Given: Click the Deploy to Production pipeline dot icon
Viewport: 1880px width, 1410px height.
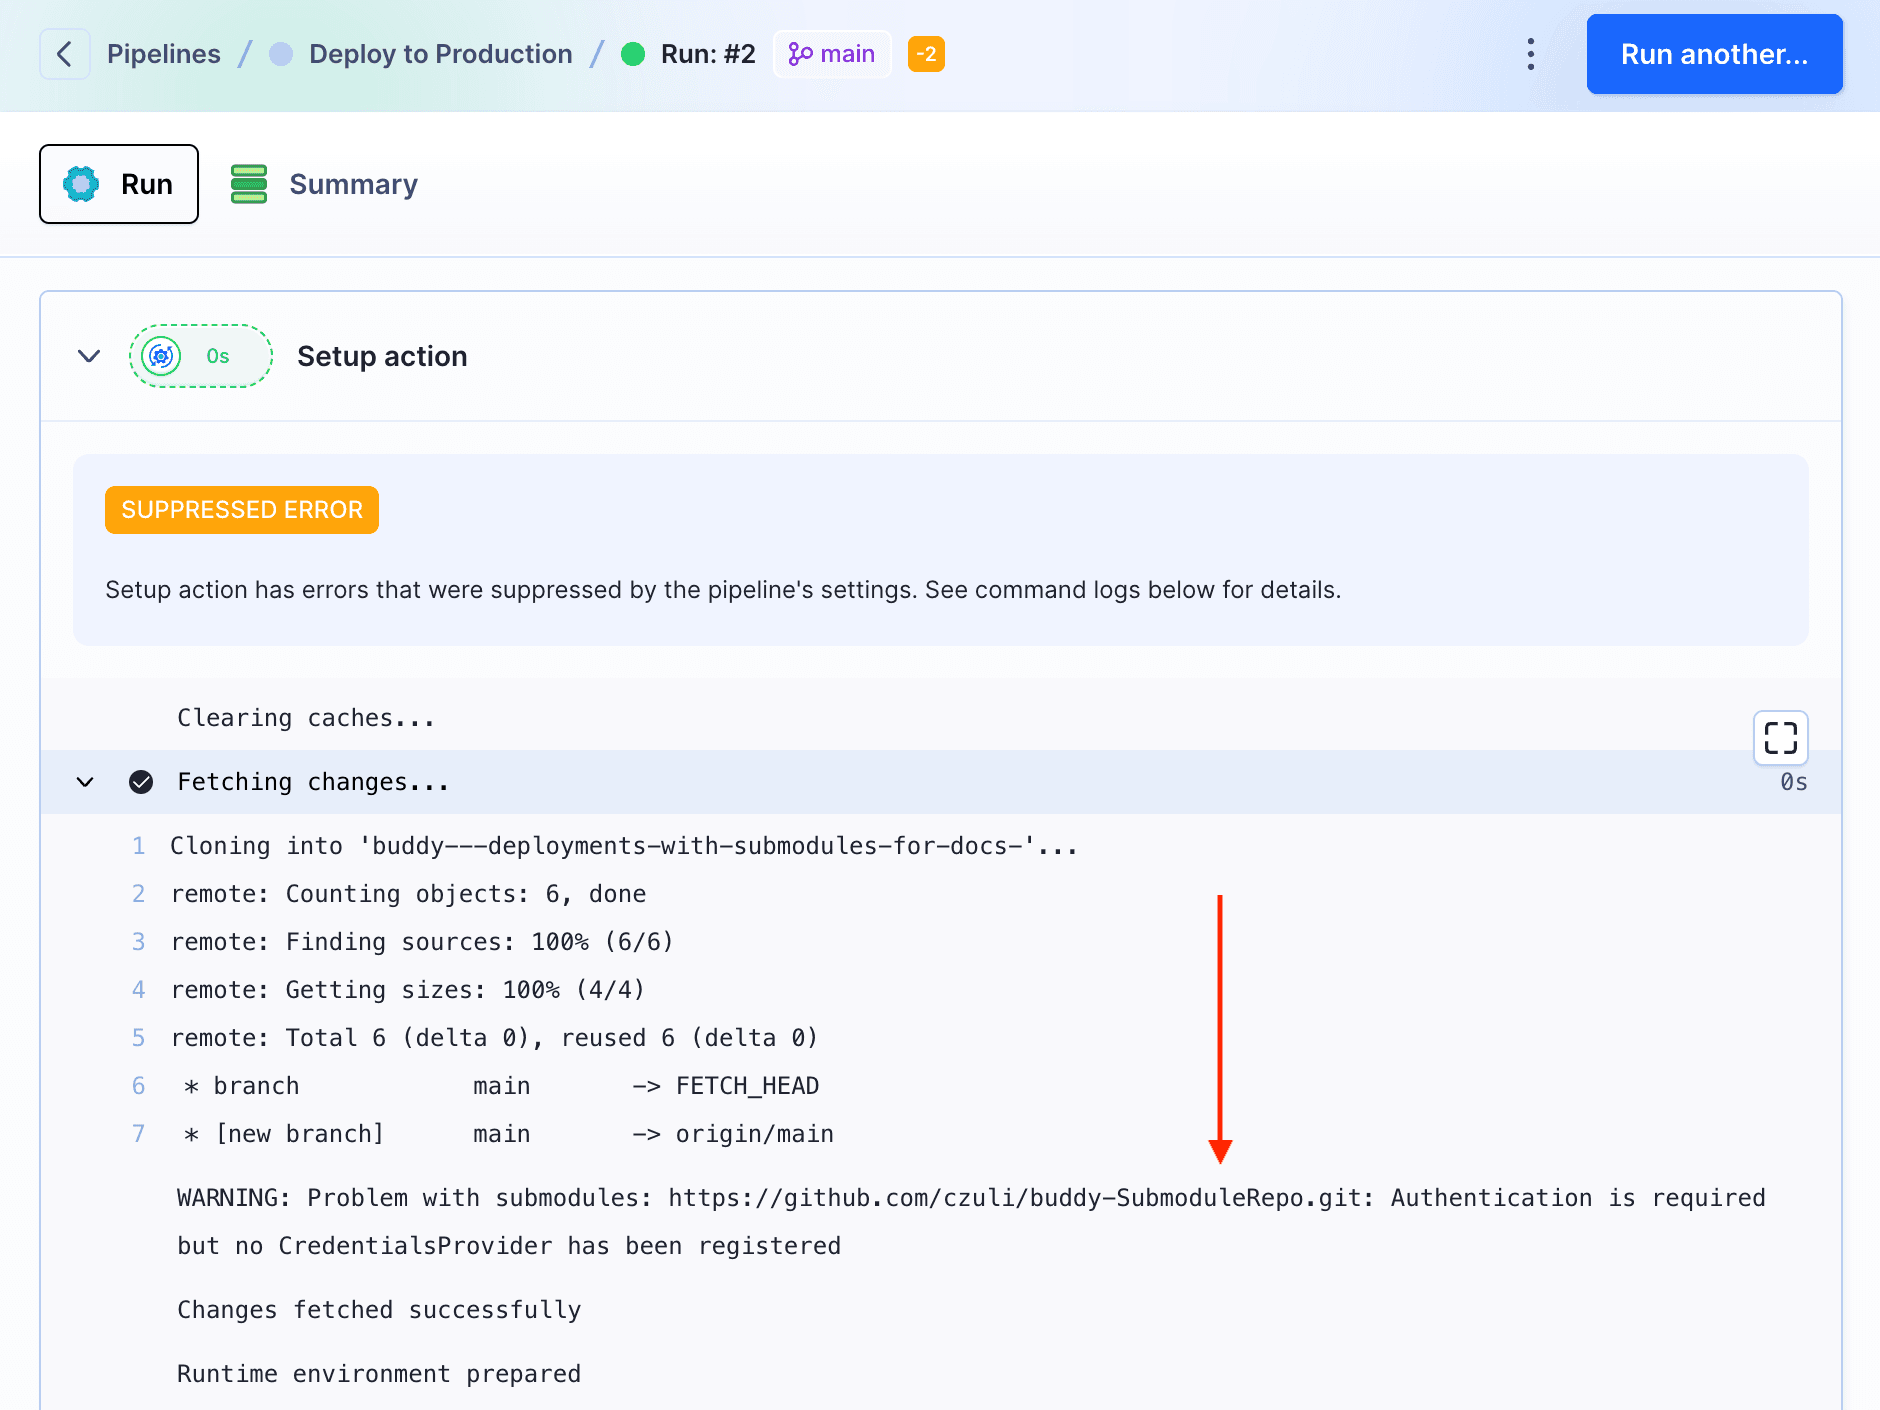Looking at the screenshot, I should [282, 54].
